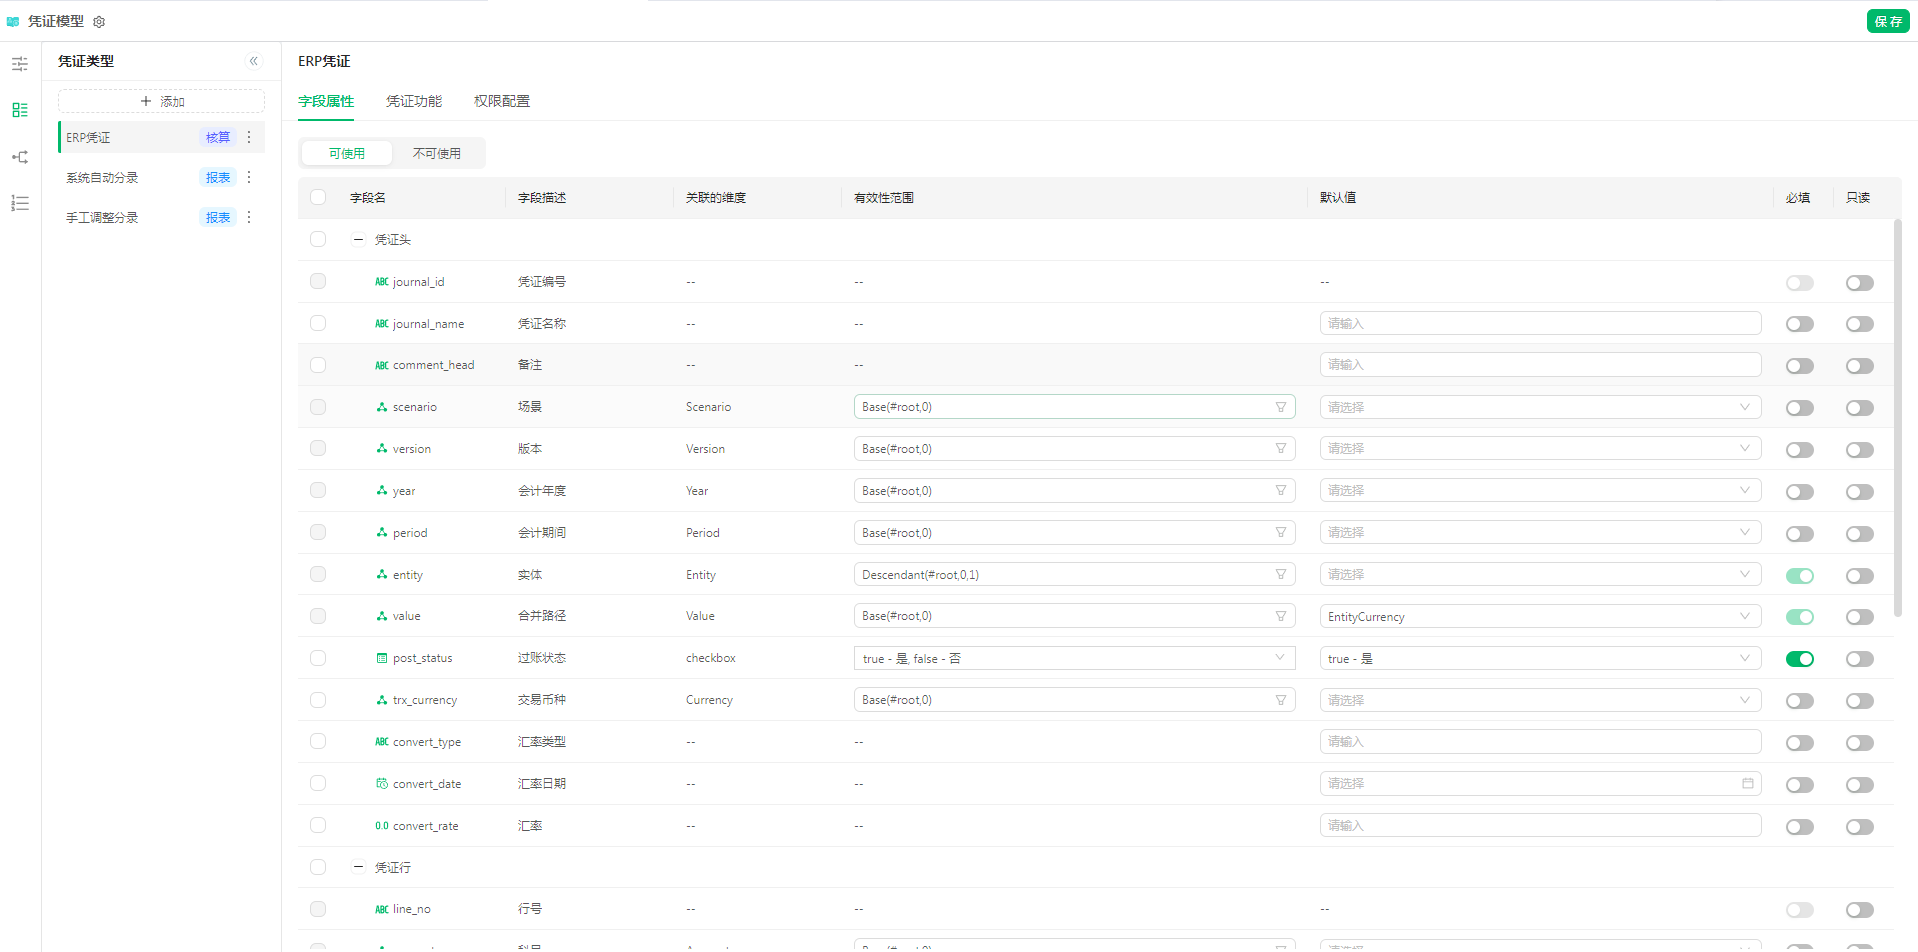This screenshot has height=952, width=1918.
Task: Toggle the required switch for post_status
Action: click(x=1799, y=659)
